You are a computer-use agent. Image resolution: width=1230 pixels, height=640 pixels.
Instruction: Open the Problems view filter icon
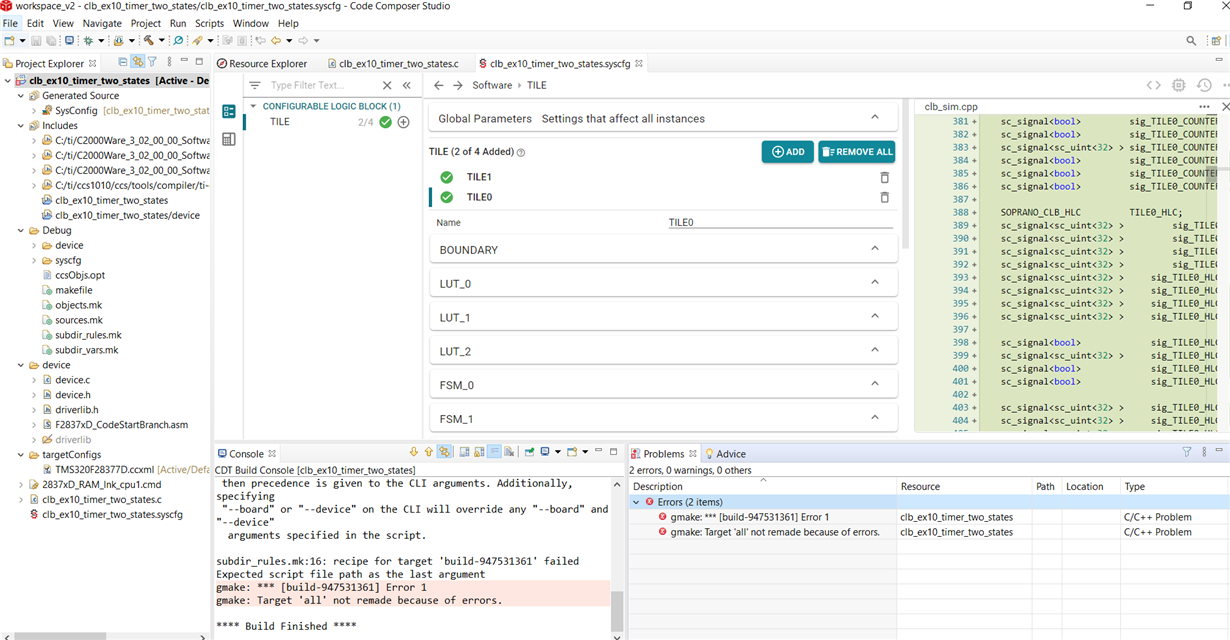coord(1187,453)
